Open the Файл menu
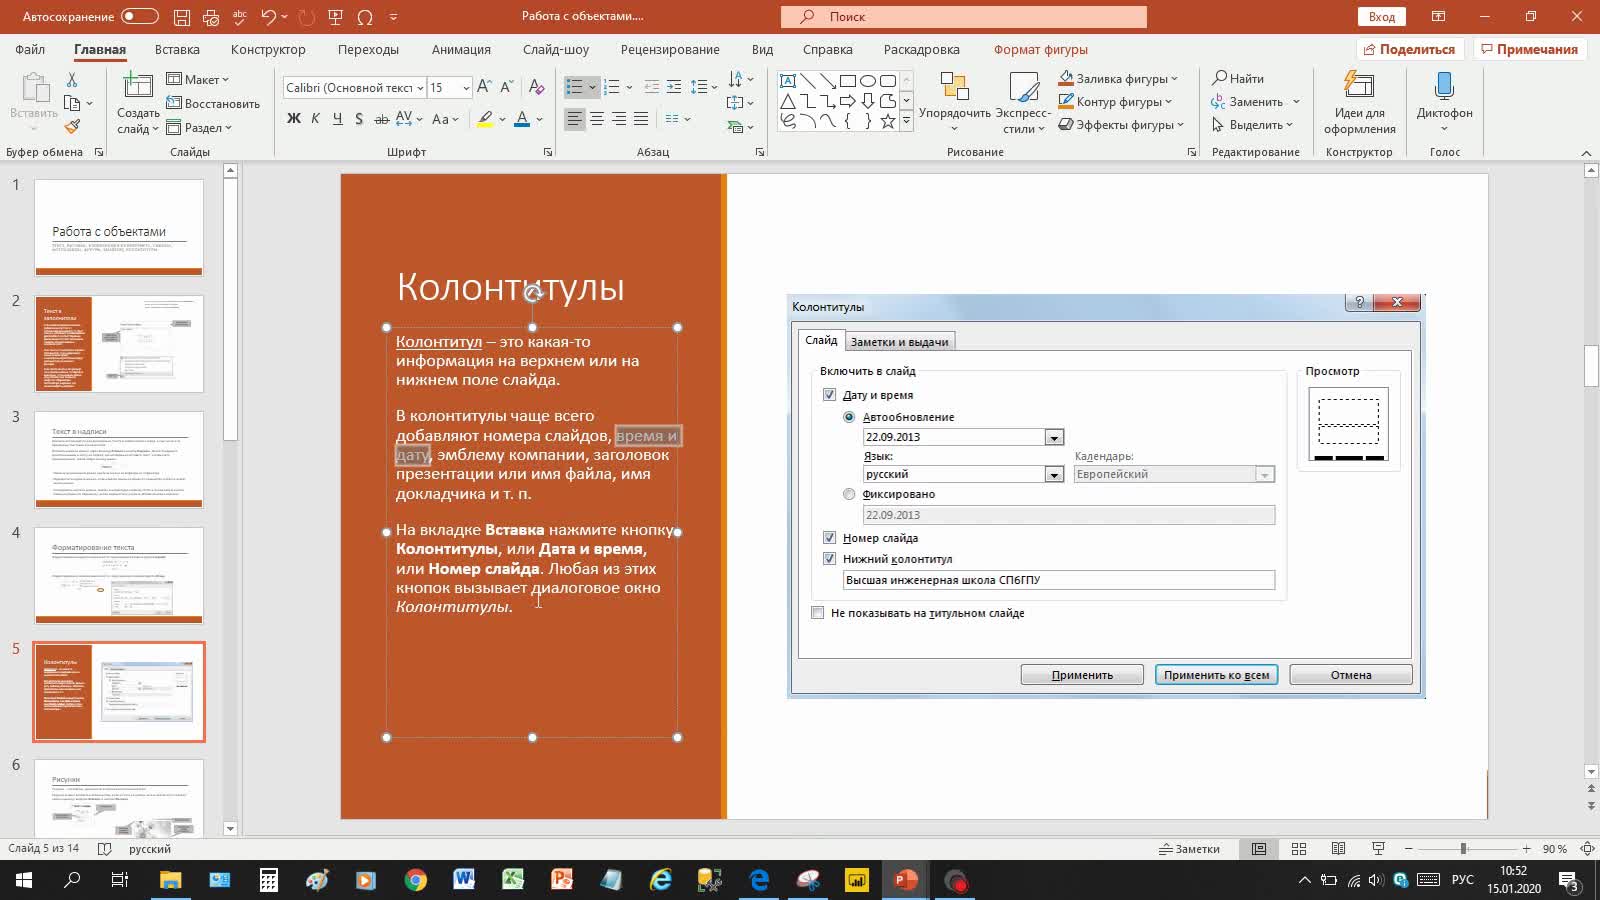This screenshot has height=900, width=1600. coord(30,49)
